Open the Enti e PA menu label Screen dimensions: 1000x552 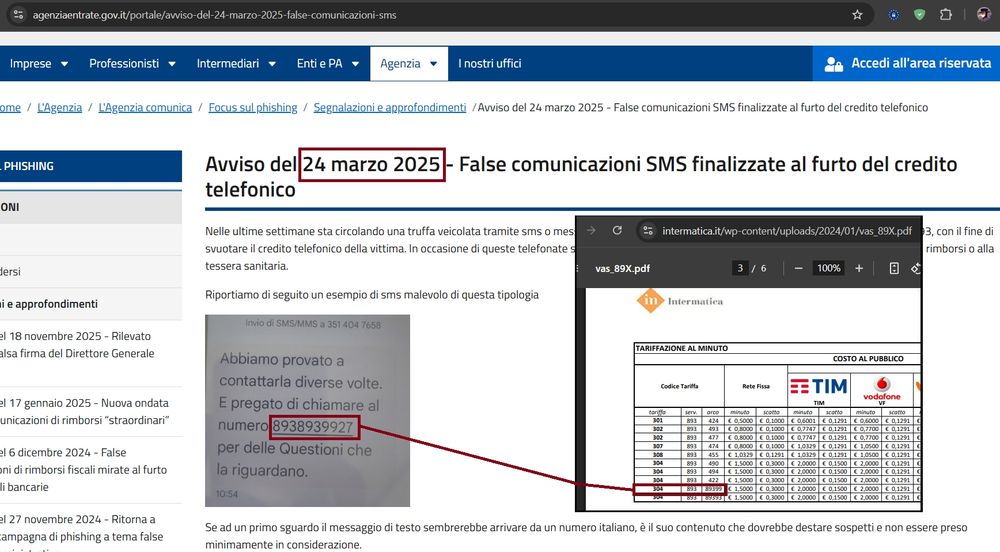tap(320, 64)
